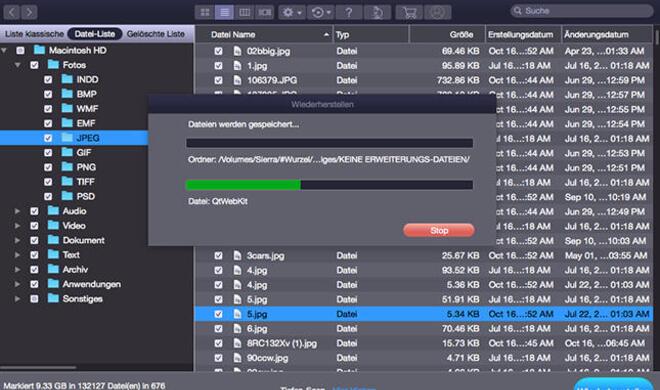The width and height of the screenshot is (660, 390).
Task: Collapse the Fotos folder triangle
Action: click(18, 65)
